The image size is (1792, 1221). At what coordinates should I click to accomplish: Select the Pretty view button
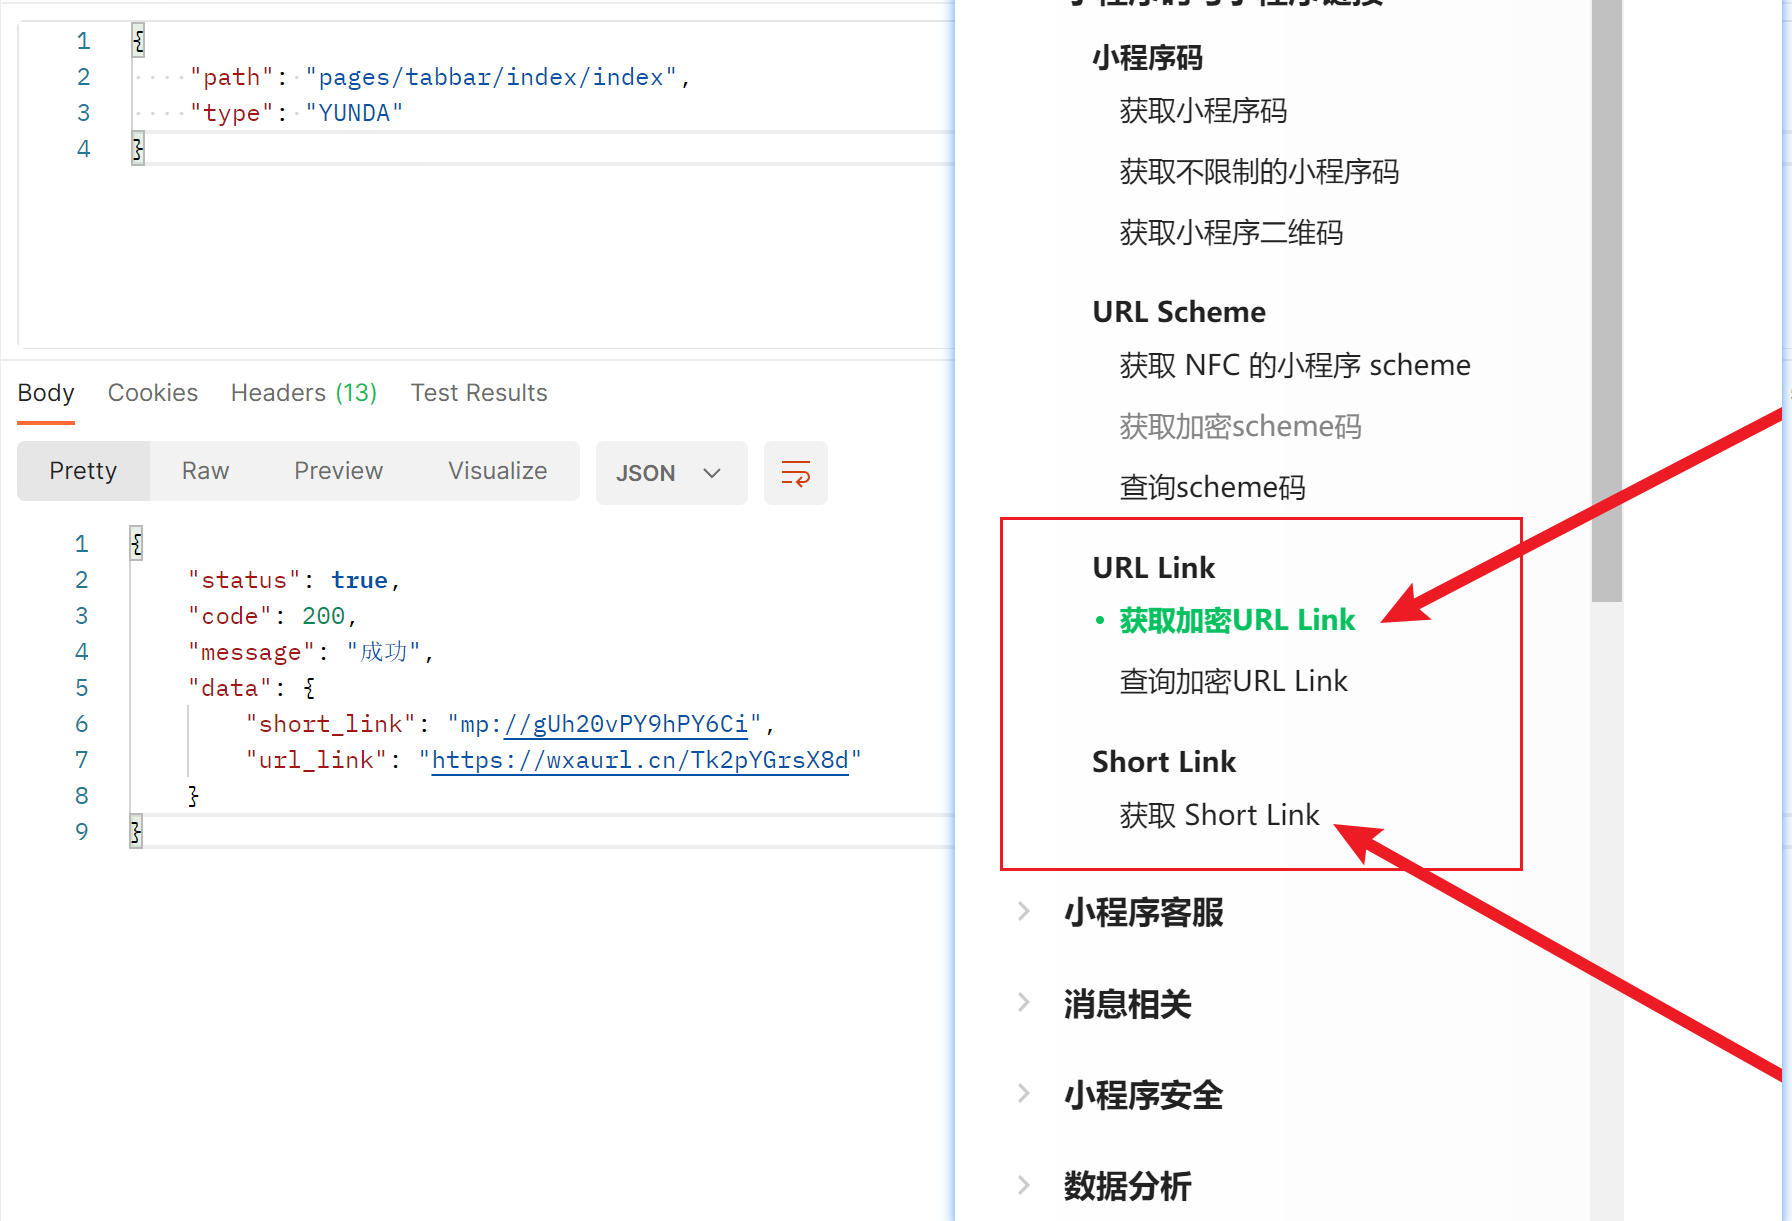83,471
